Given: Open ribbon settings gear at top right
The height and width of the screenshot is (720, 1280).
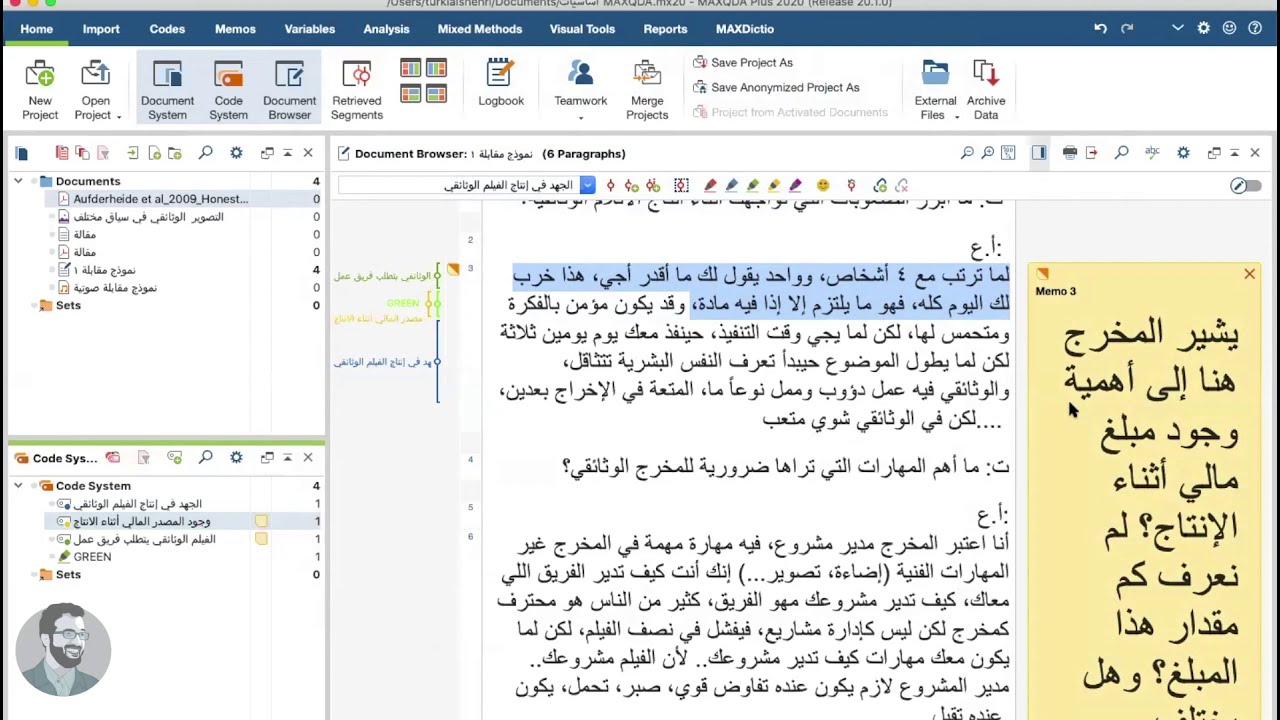Looking at the screenshot, I should coord(1203,29).
